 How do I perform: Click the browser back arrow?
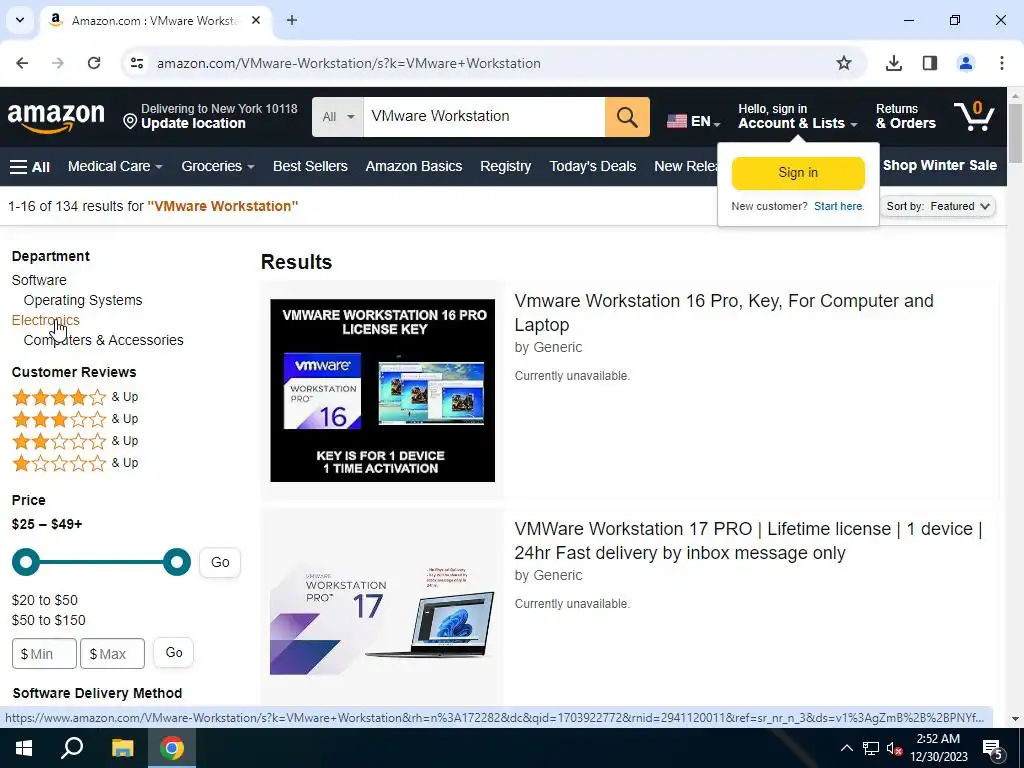point(22,63)
